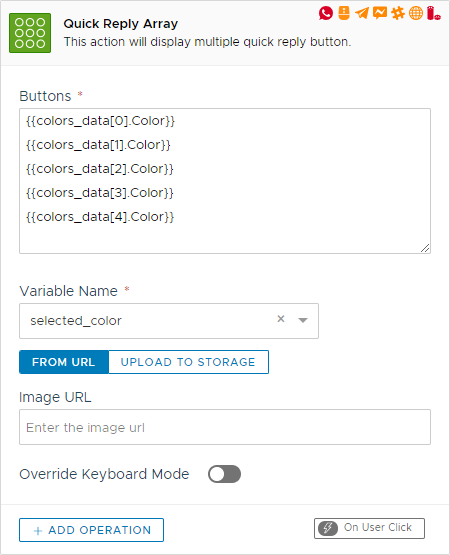Click the red Alexa device icon
The height and width of the screenshot is (555, 450).
pos(433,13)
